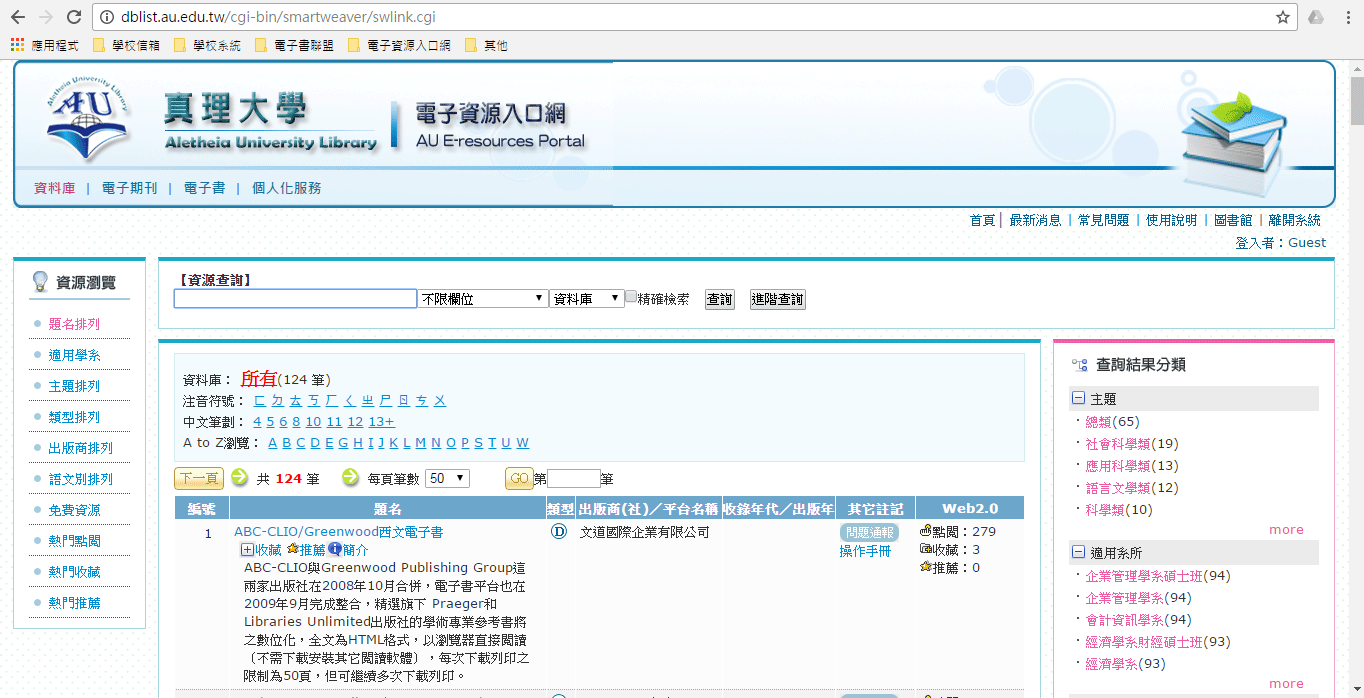Select 題名排列 in sidebar
Image resolution: width=1364 pixels, height=698 pixels.
click(x=74, y=324)
